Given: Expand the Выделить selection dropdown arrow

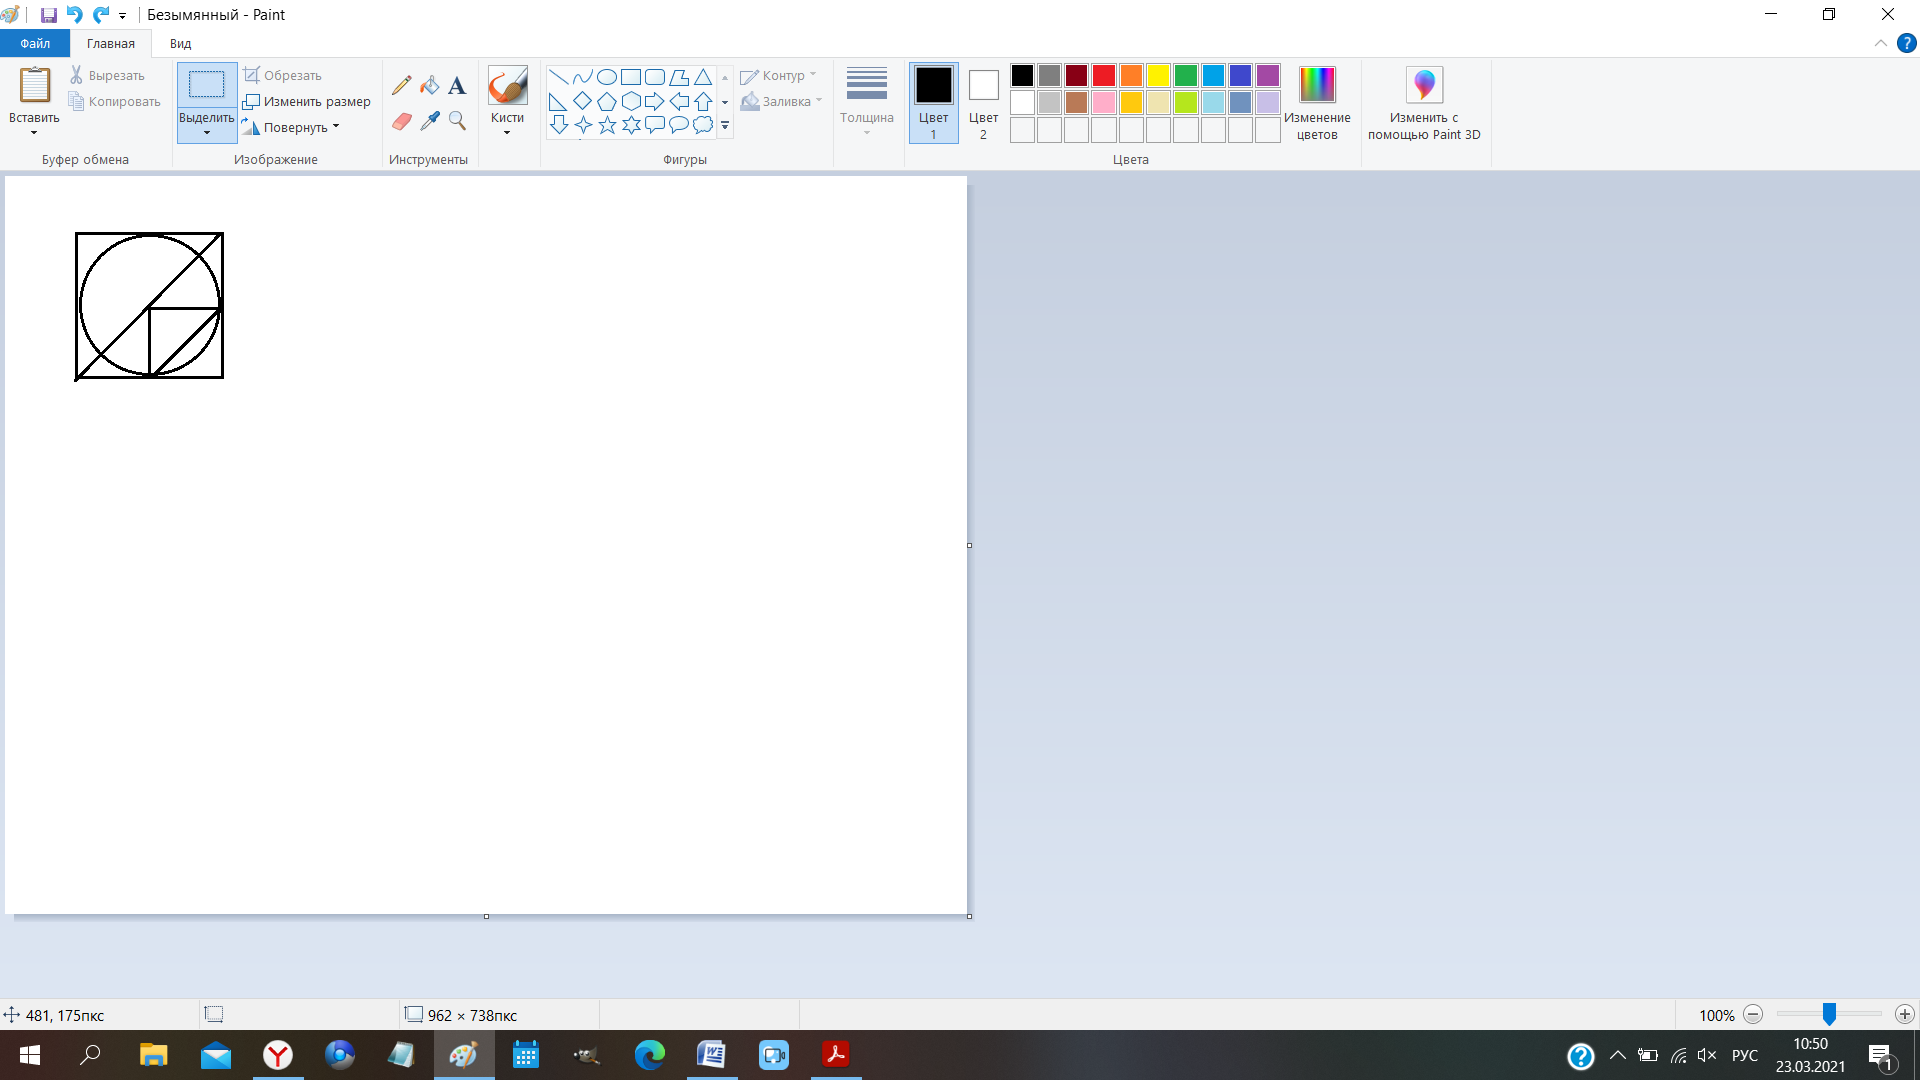Looking at the screenshot, I should point(207,132).
